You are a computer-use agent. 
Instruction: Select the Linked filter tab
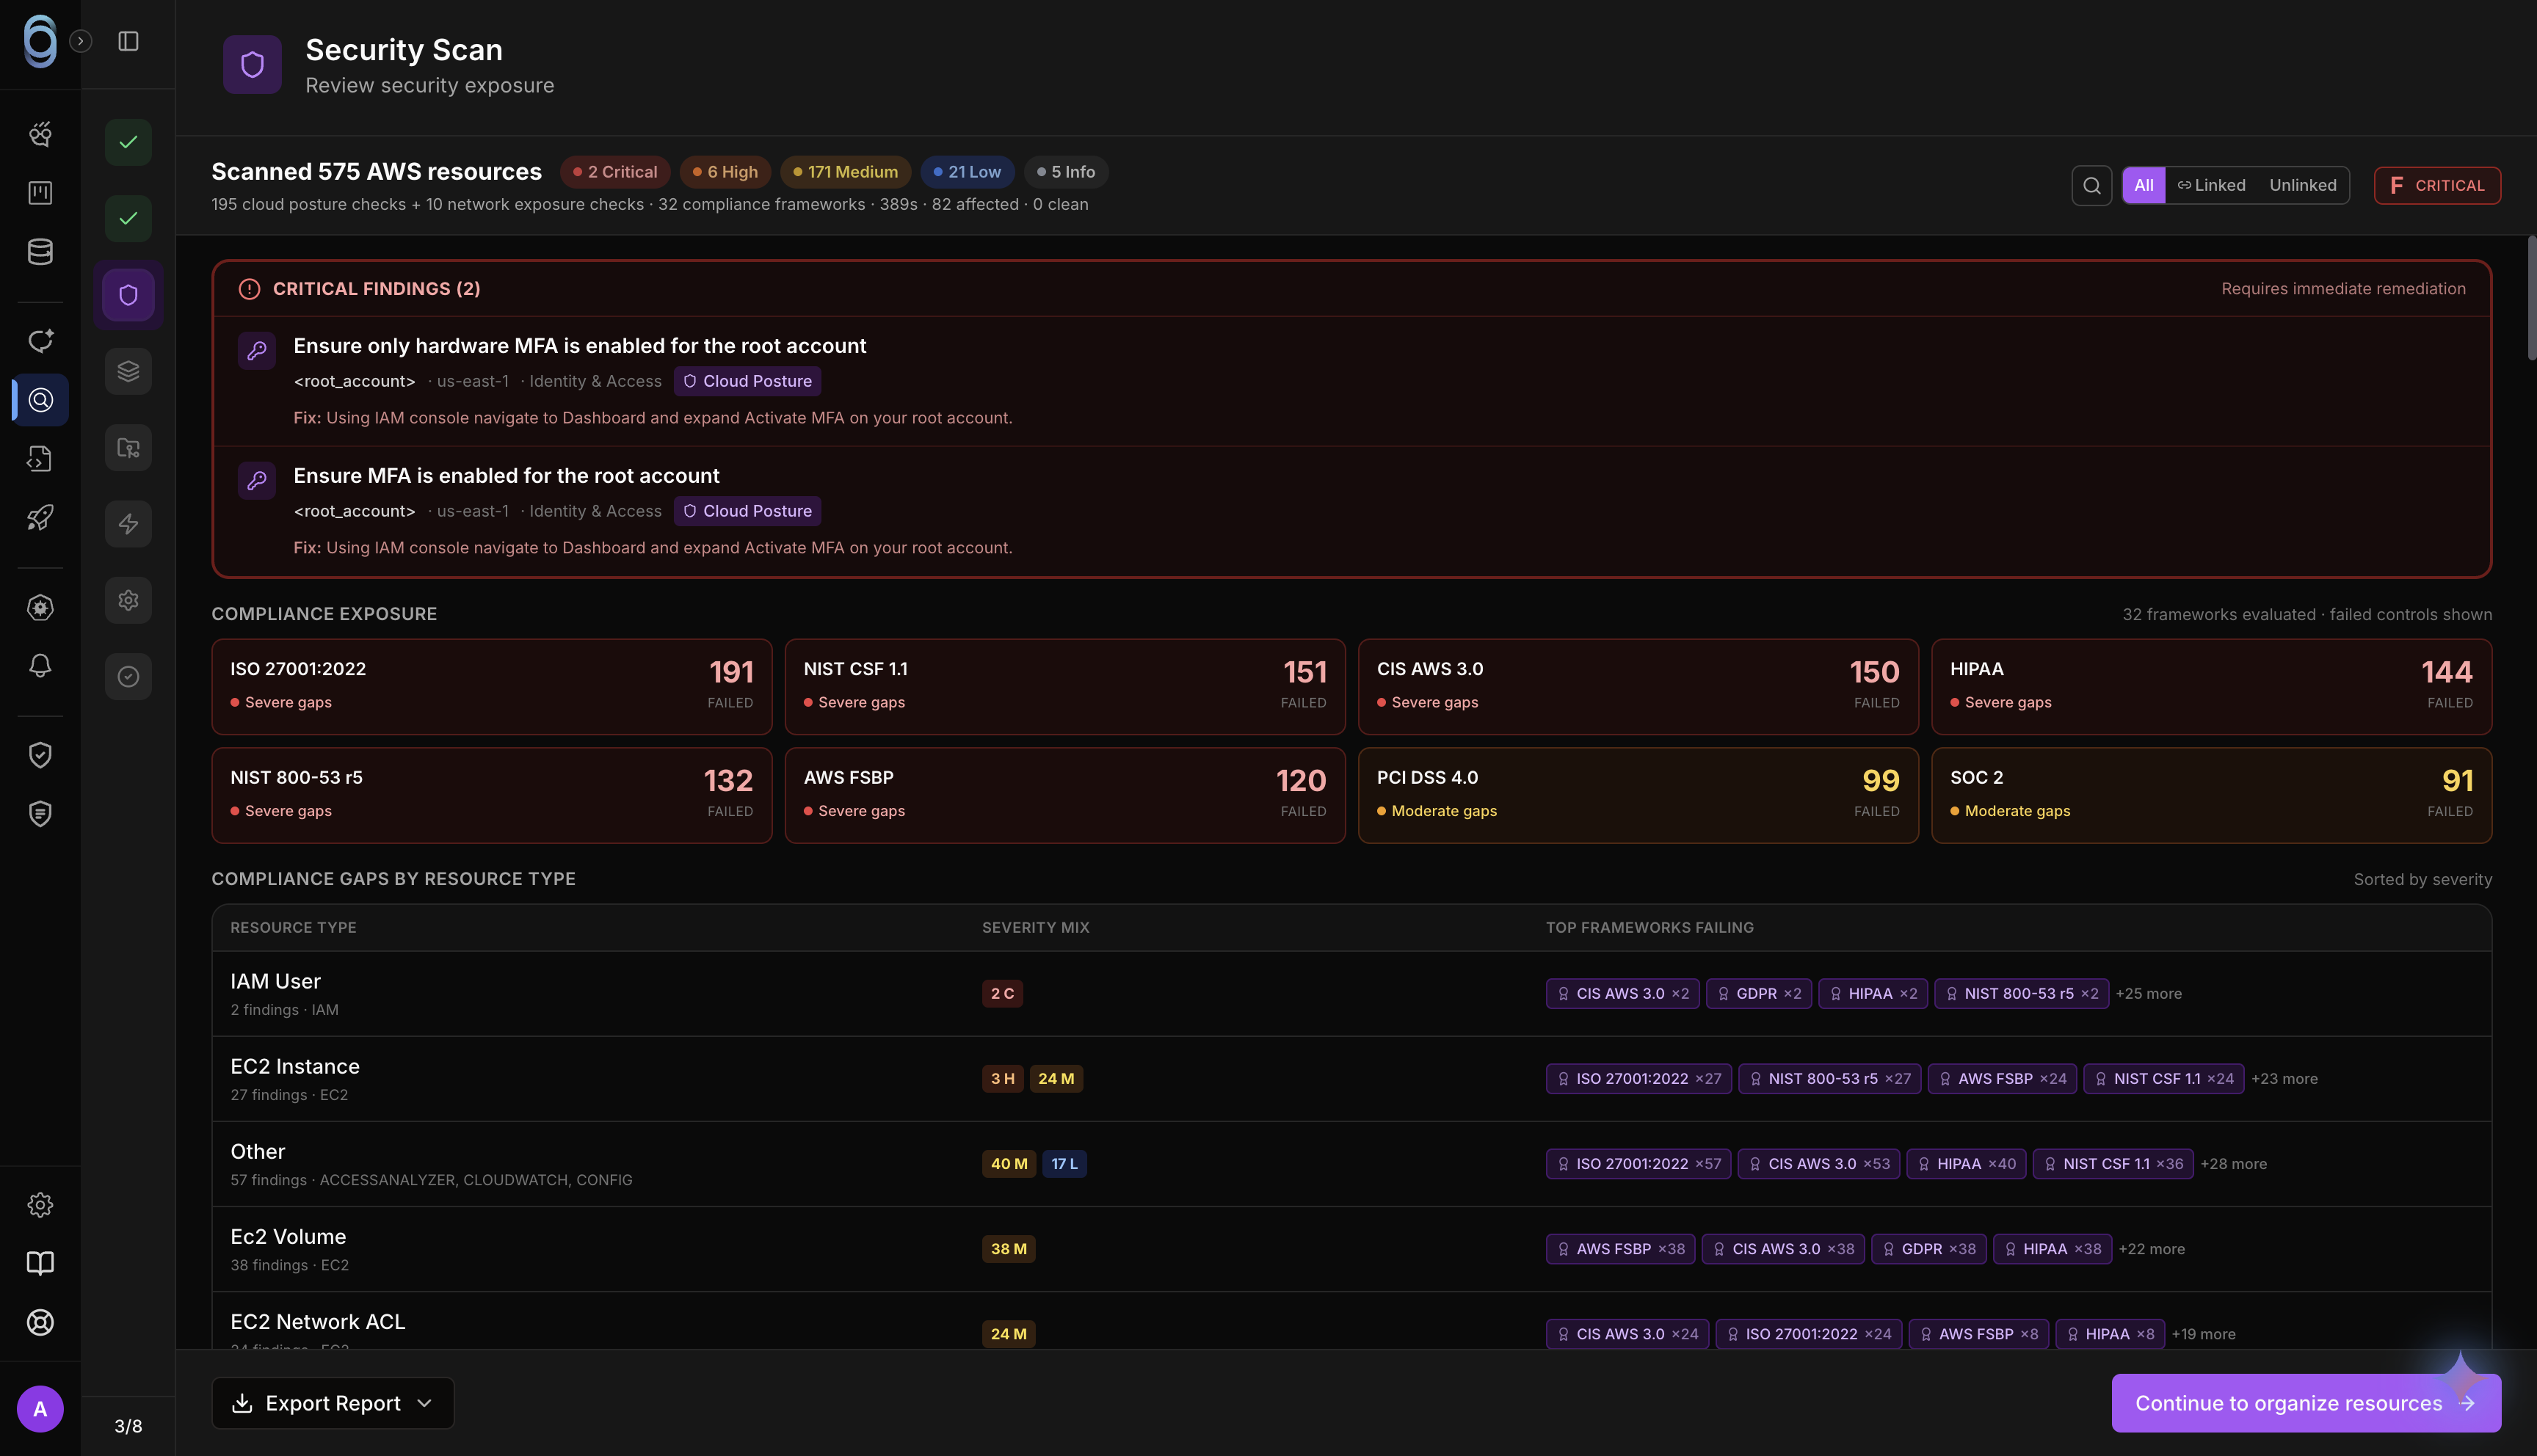2212,185
